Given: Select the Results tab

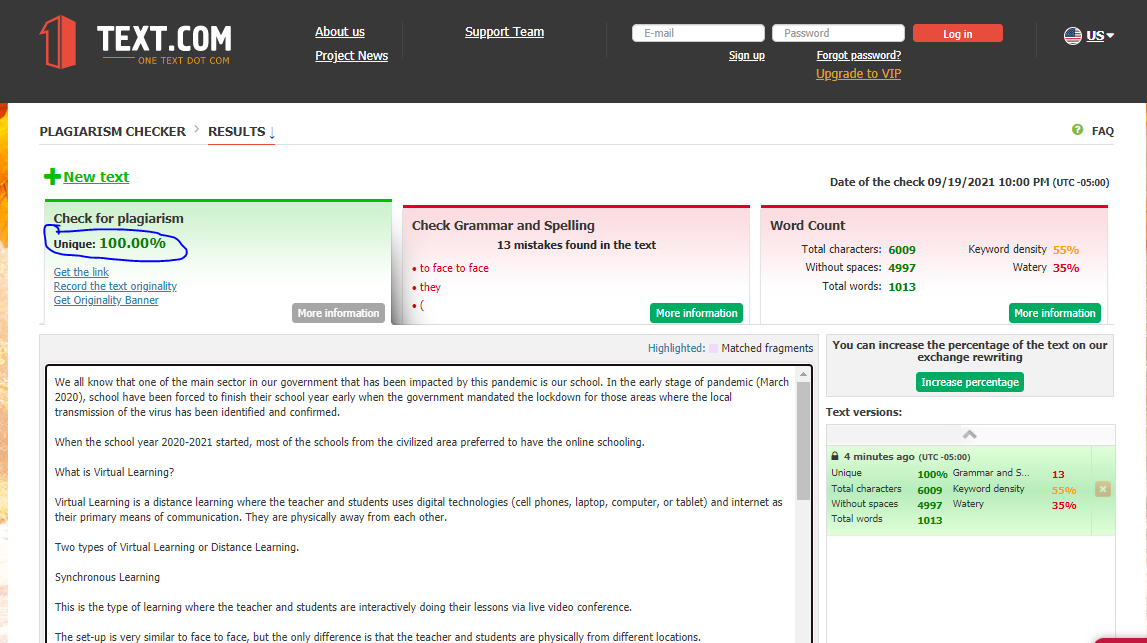Looking at the screenshot, I should (241, 132).
